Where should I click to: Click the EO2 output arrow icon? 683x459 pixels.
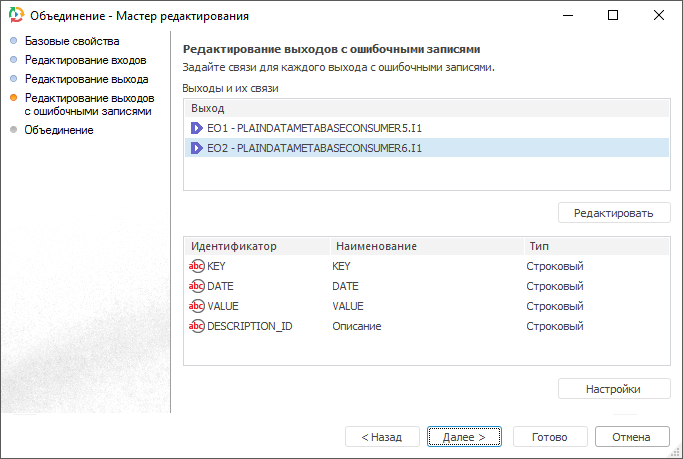click(196, 148)
